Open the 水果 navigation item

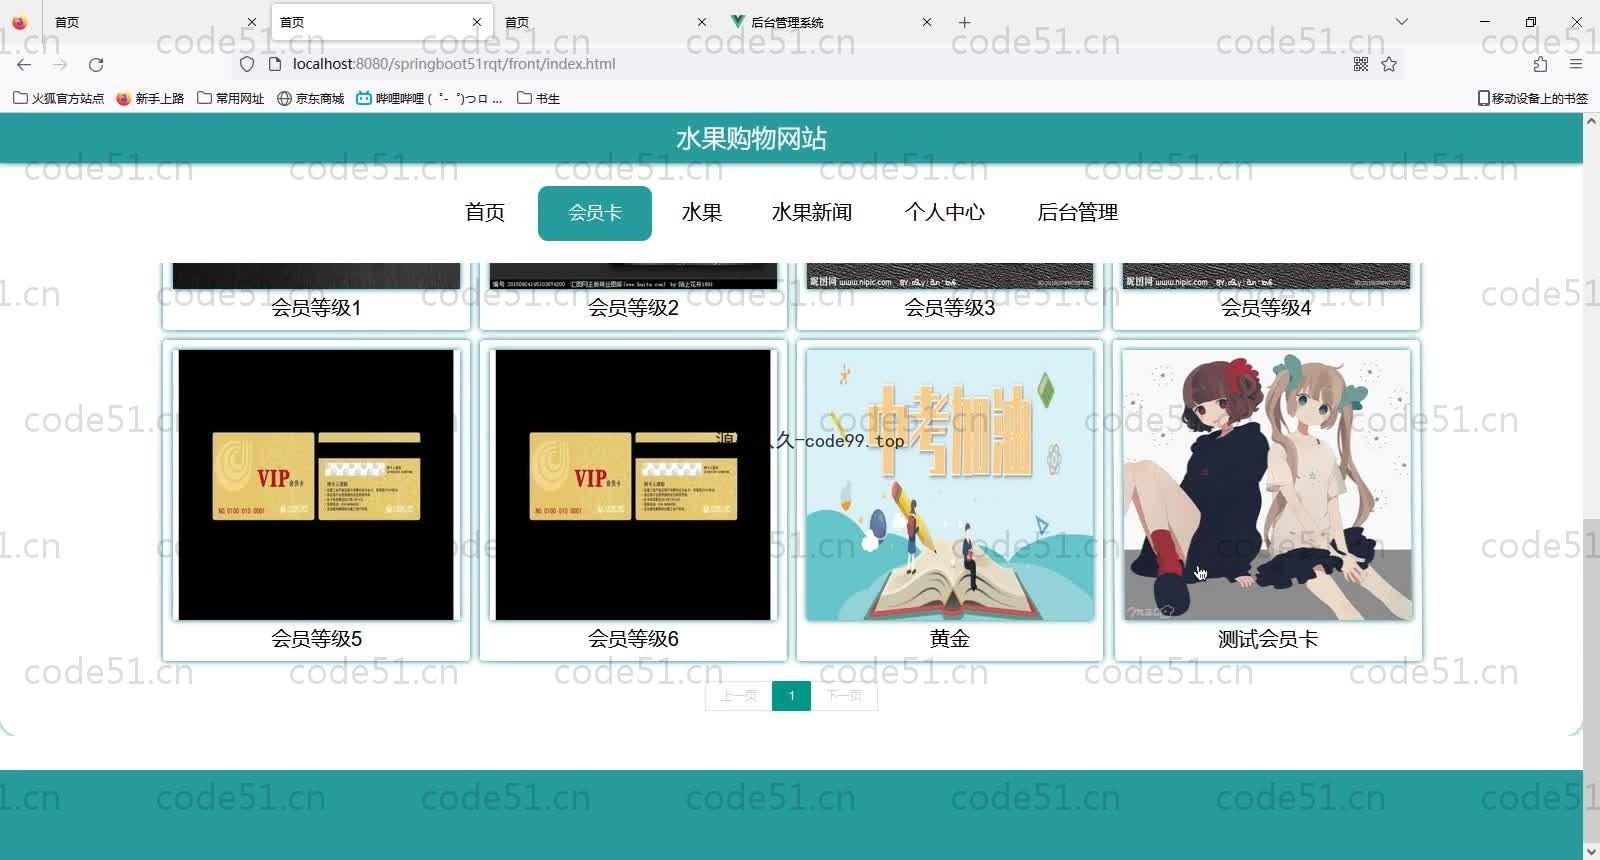(702, 213)
